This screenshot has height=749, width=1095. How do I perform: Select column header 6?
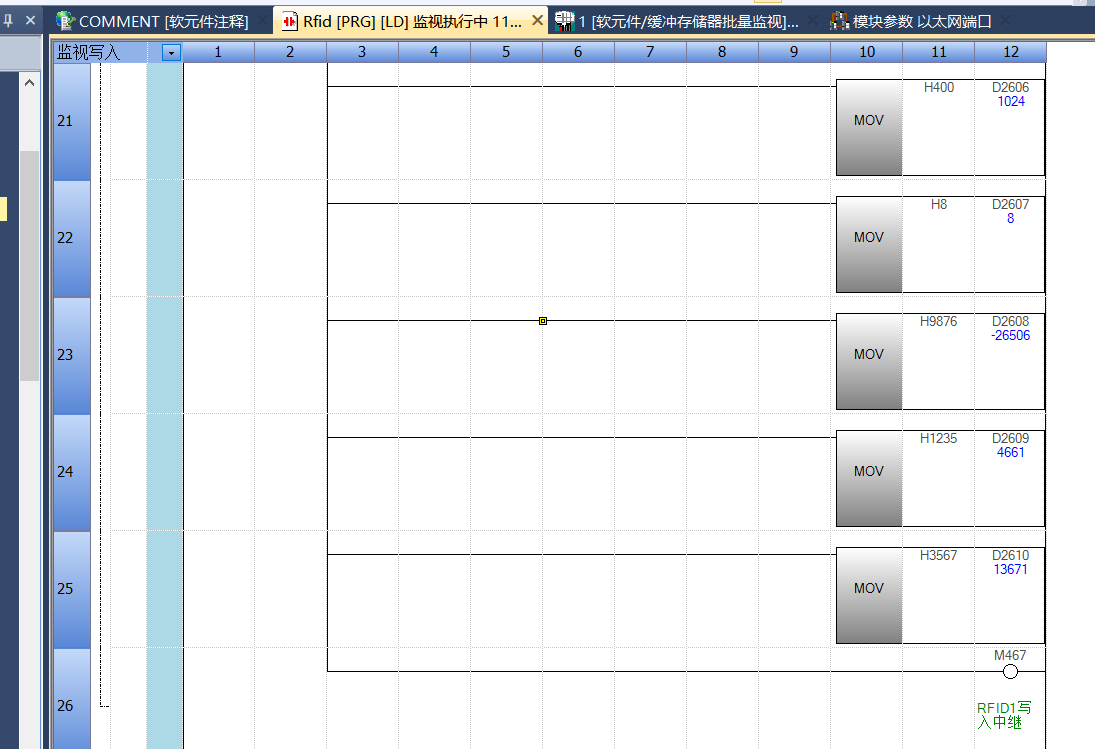pos(578,52)
